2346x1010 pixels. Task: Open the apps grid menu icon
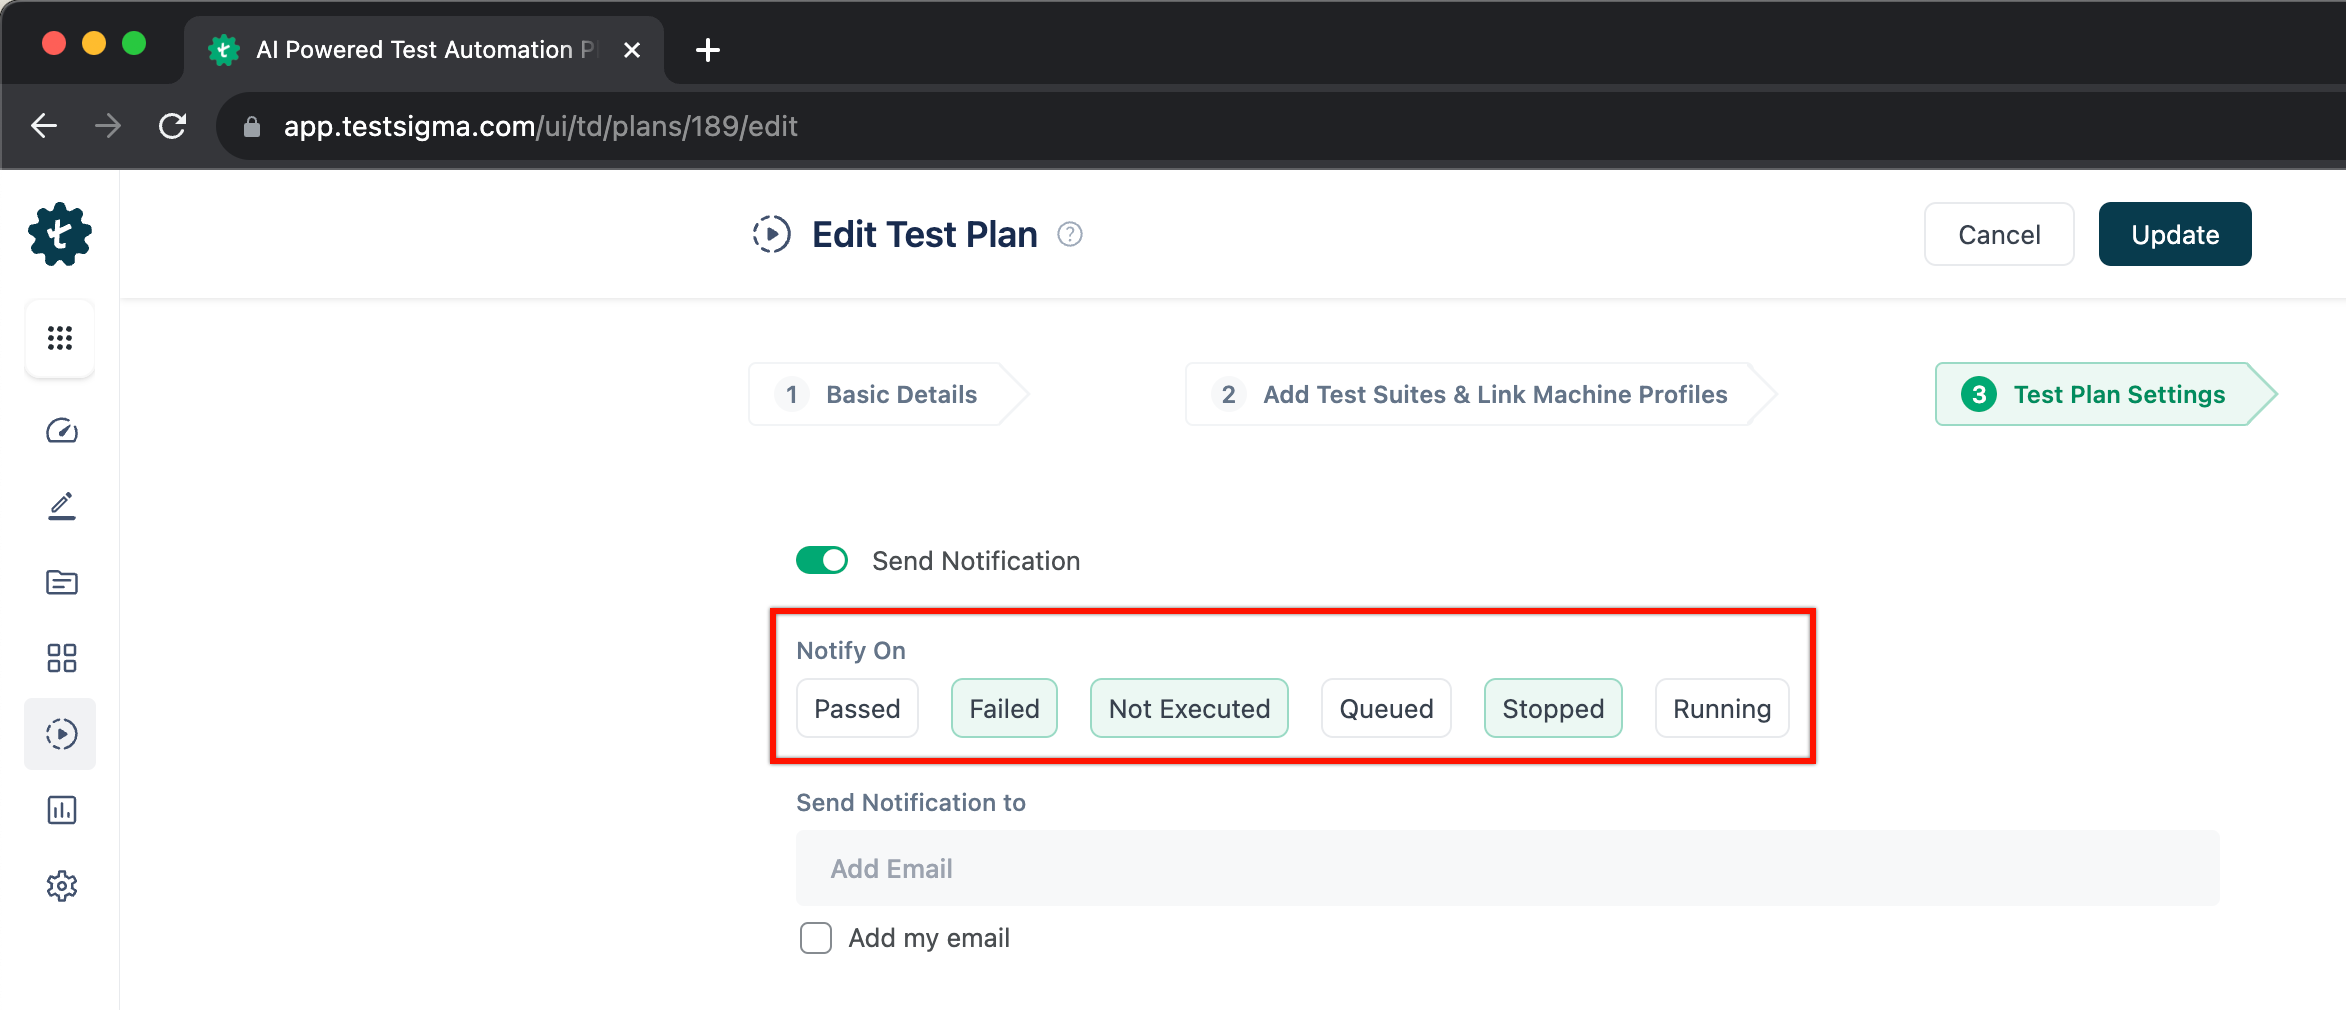(60, 338)
